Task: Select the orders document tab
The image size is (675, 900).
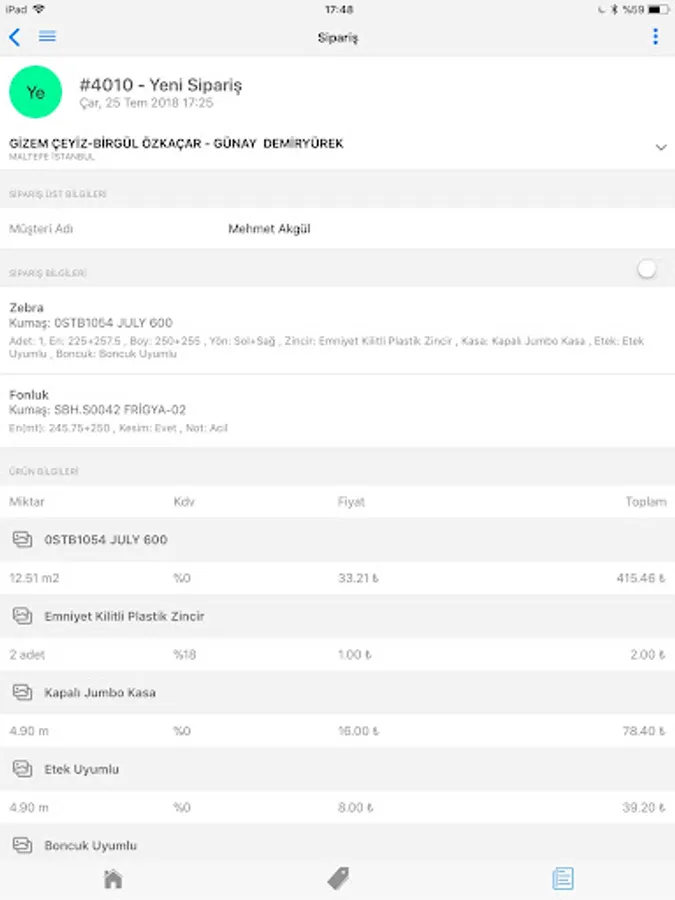Action: (563, 879)
